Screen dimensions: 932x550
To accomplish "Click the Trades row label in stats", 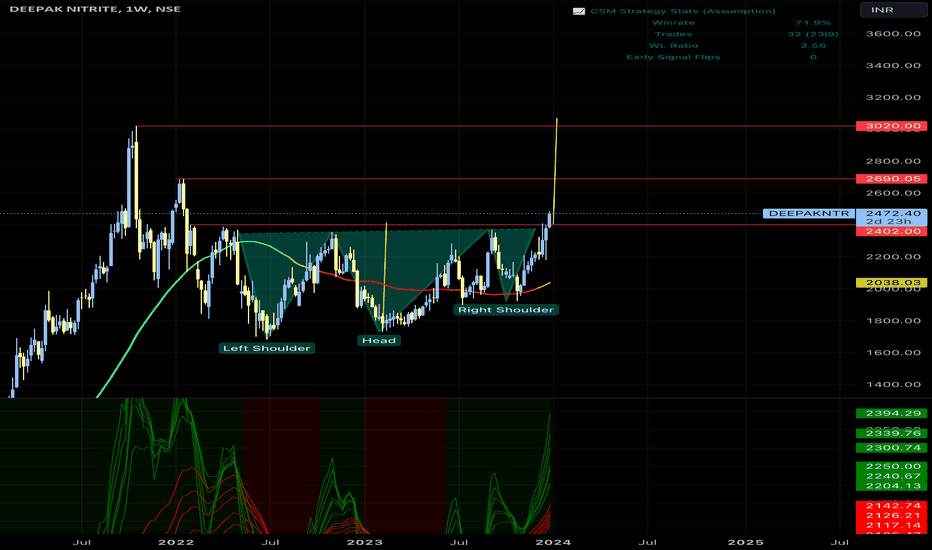I will 673,34.
